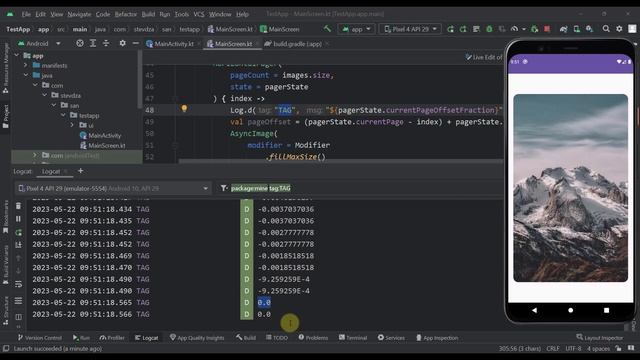
Task: Toggle the Live Edit indicator
Action: tap(484, 58)
